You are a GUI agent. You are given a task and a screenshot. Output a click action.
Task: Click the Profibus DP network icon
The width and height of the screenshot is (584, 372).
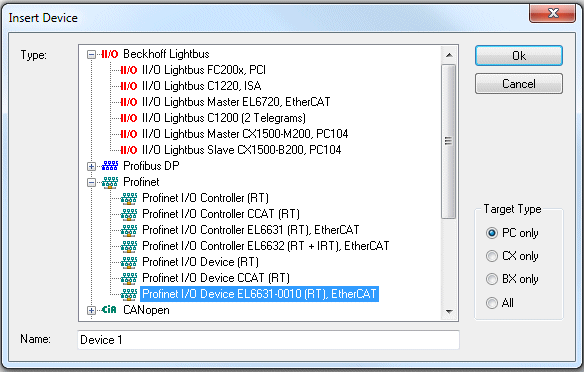coord(110,166)
